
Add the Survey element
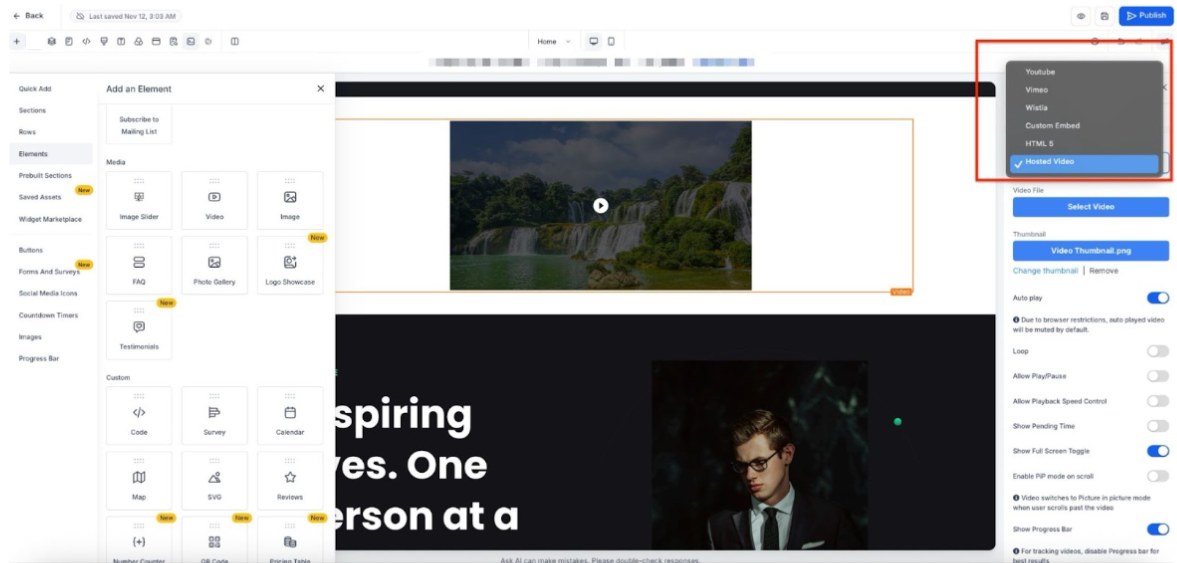click(x=214, y=416)
